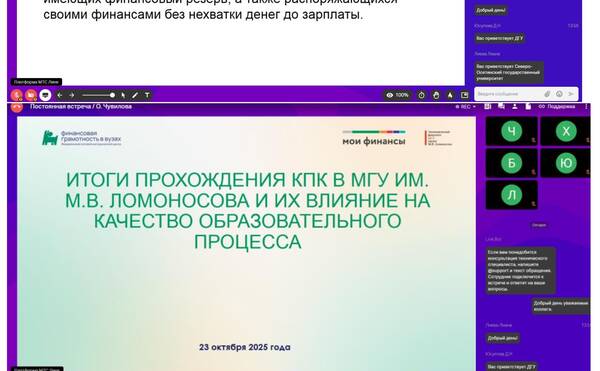Click the 'мои финансы' logo on slide
600x371 pixels.
373,138
